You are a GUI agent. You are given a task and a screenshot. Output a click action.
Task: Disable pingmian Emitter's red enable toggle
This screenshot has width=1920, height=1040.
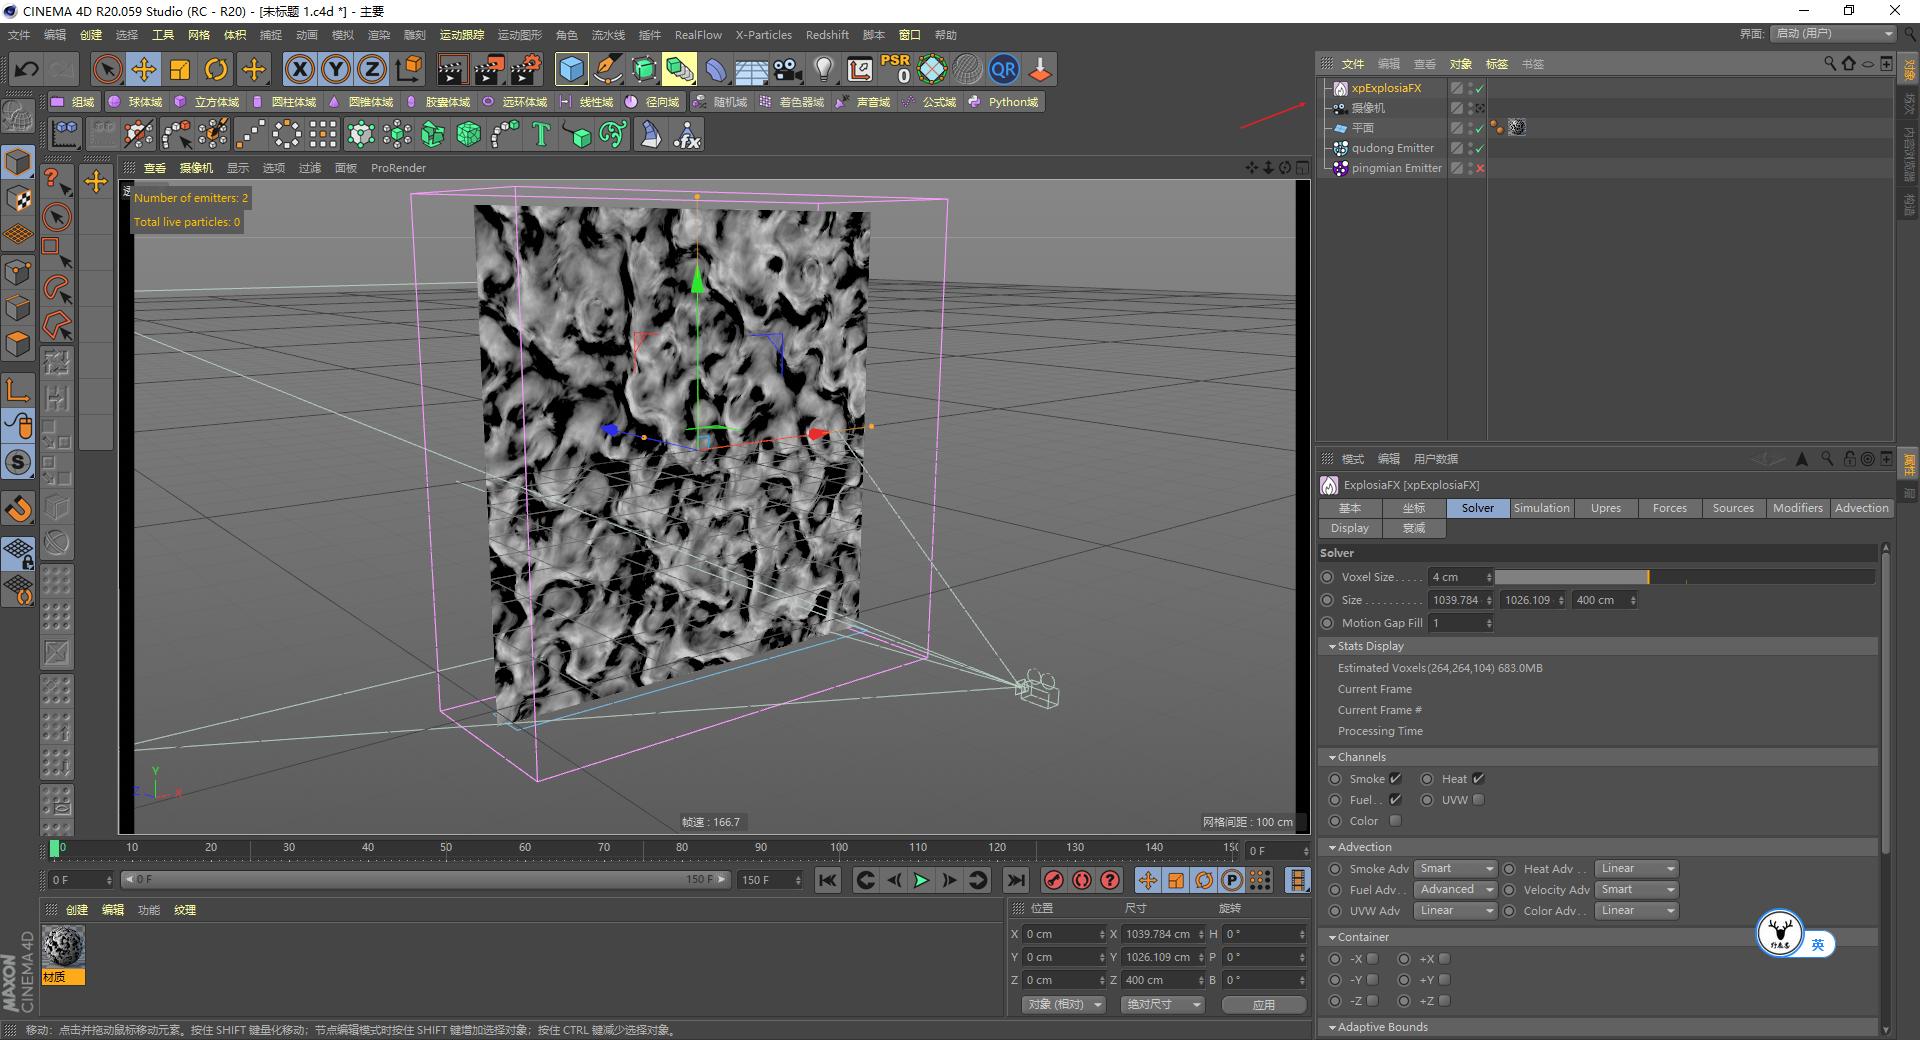coord(1478,168)
